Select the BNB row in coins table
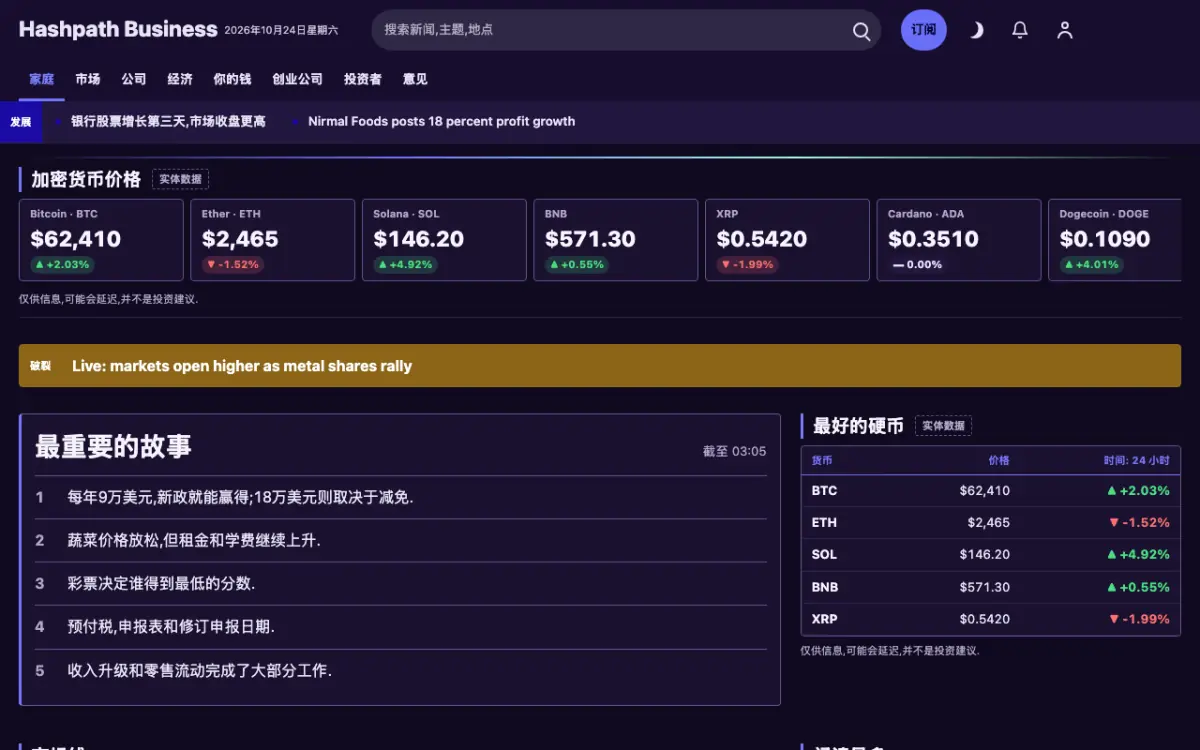 coord(991,587)
